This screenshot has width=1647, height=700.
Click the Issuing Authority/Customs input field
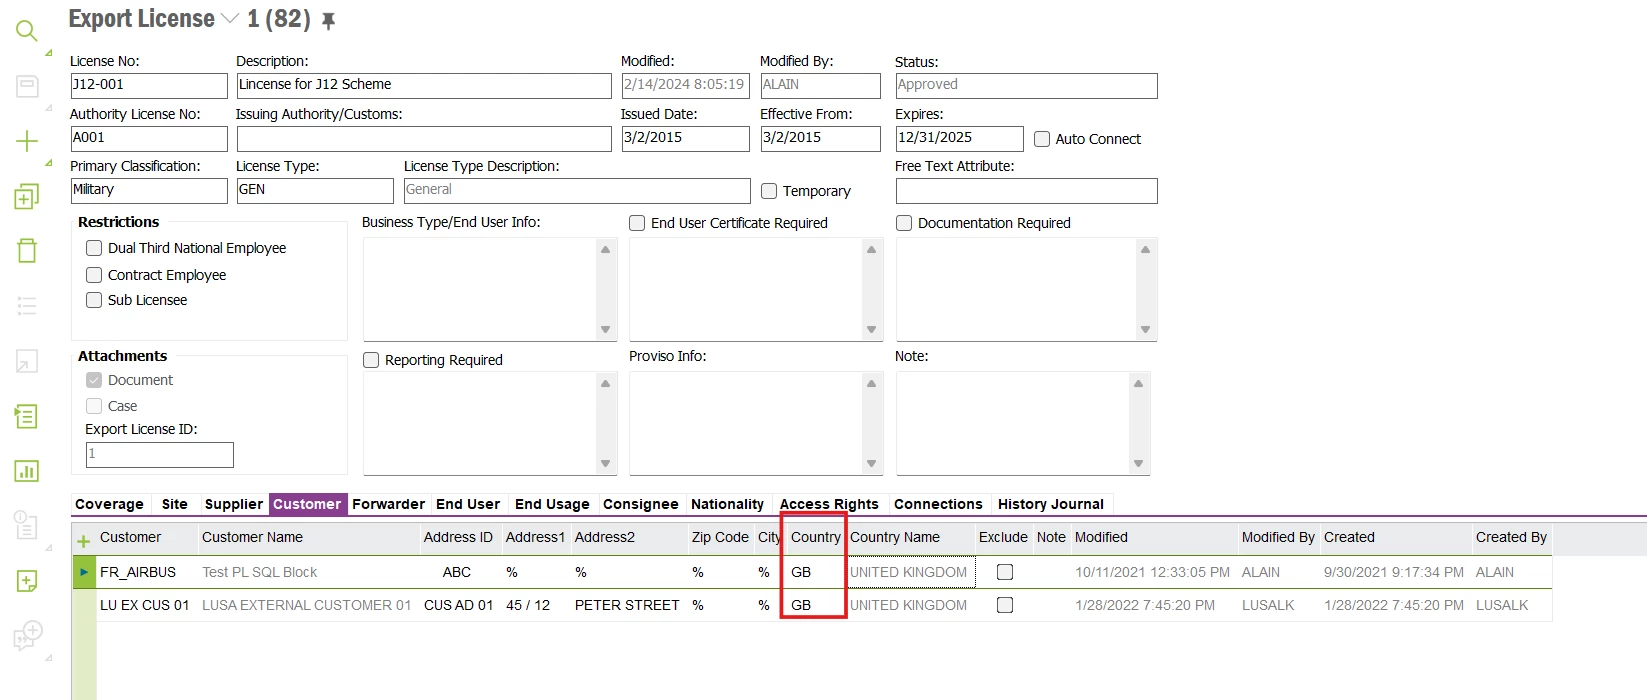[x=423, y=138]
